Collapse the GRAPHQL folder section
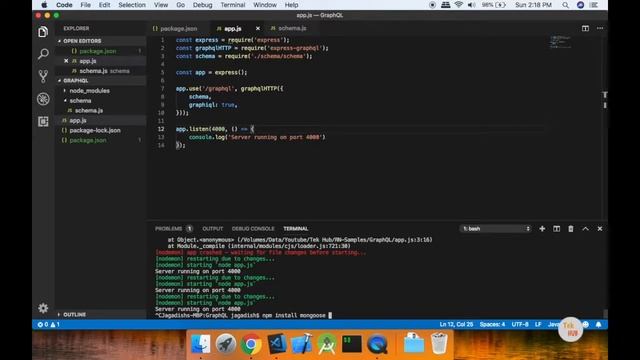Viewport: 640px width, 360px height. pos(76,80)
